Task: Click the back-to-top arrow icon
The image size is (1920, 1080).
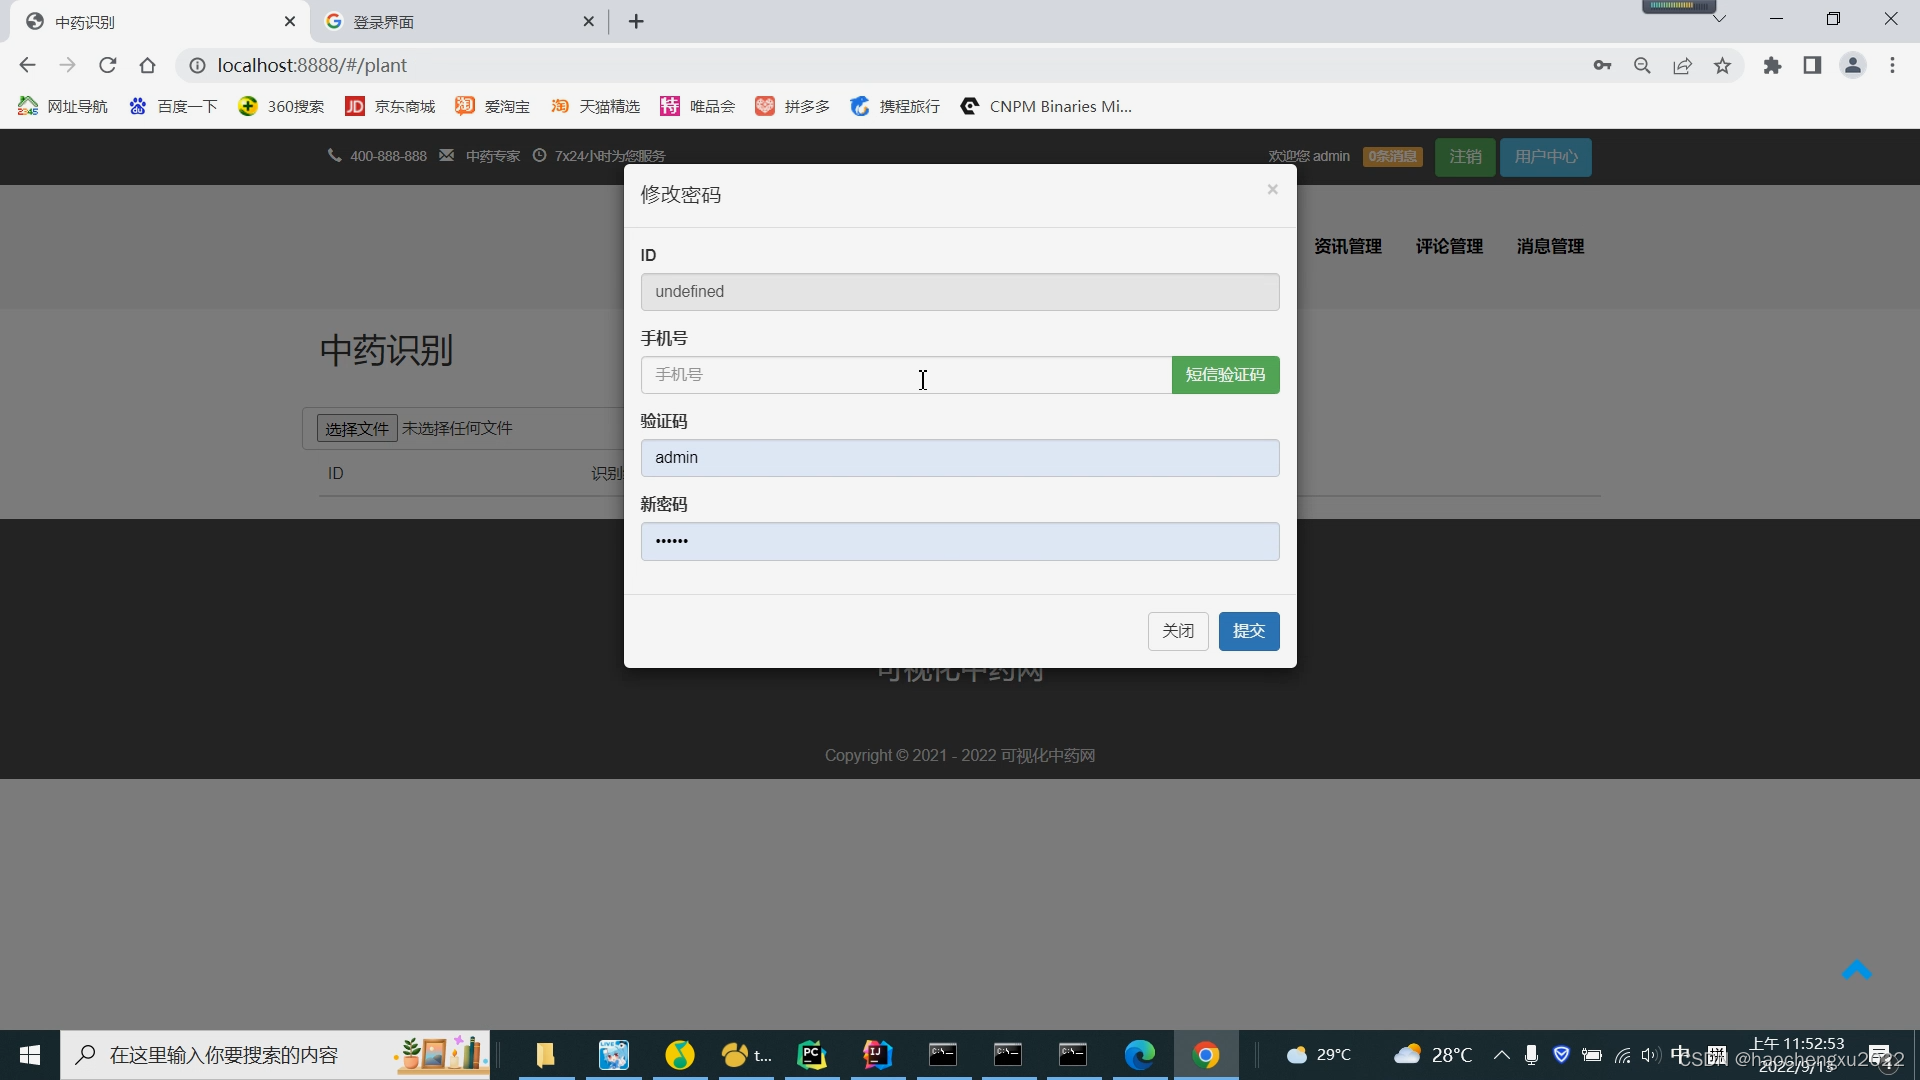Action: pyautogui.click(x=1856, y=970)
